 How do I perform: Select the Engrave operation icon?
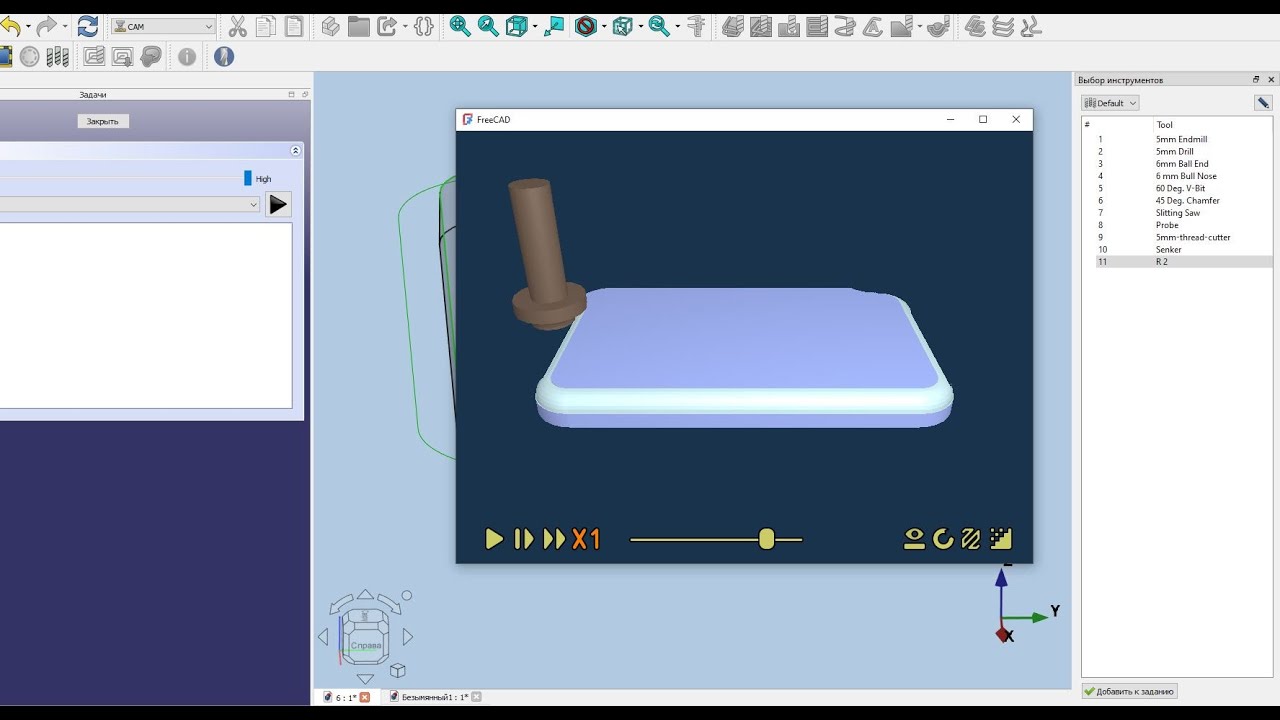[873, 27]
